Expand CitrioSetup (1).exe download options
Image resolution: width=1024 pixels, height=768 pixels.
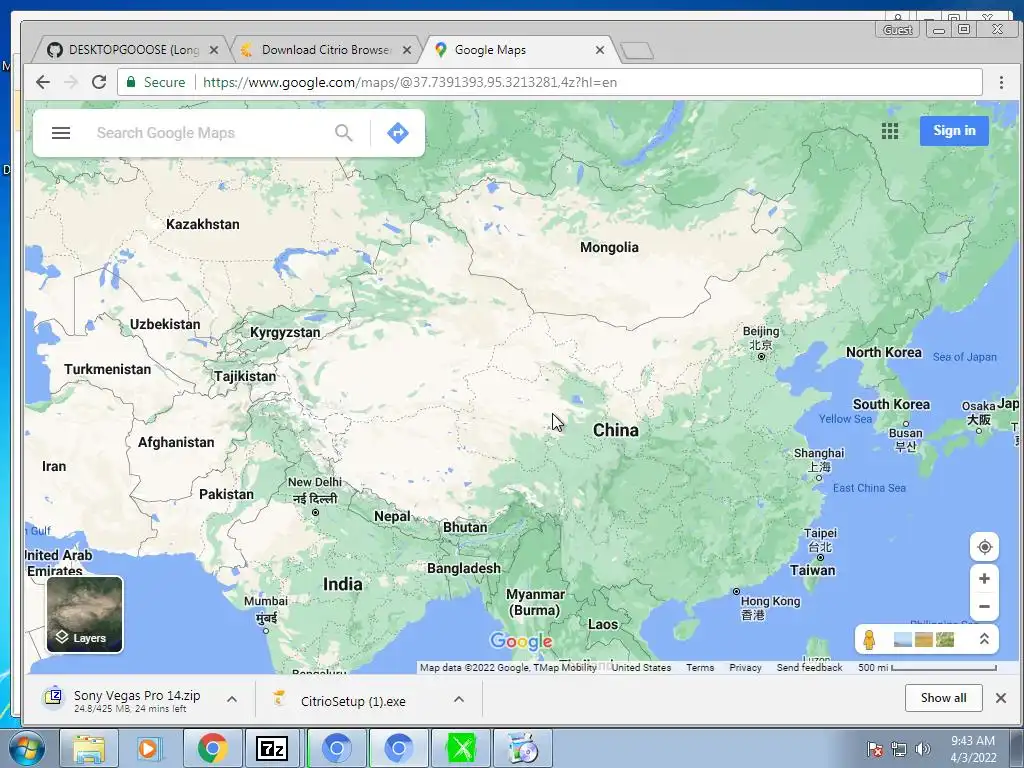459,699
